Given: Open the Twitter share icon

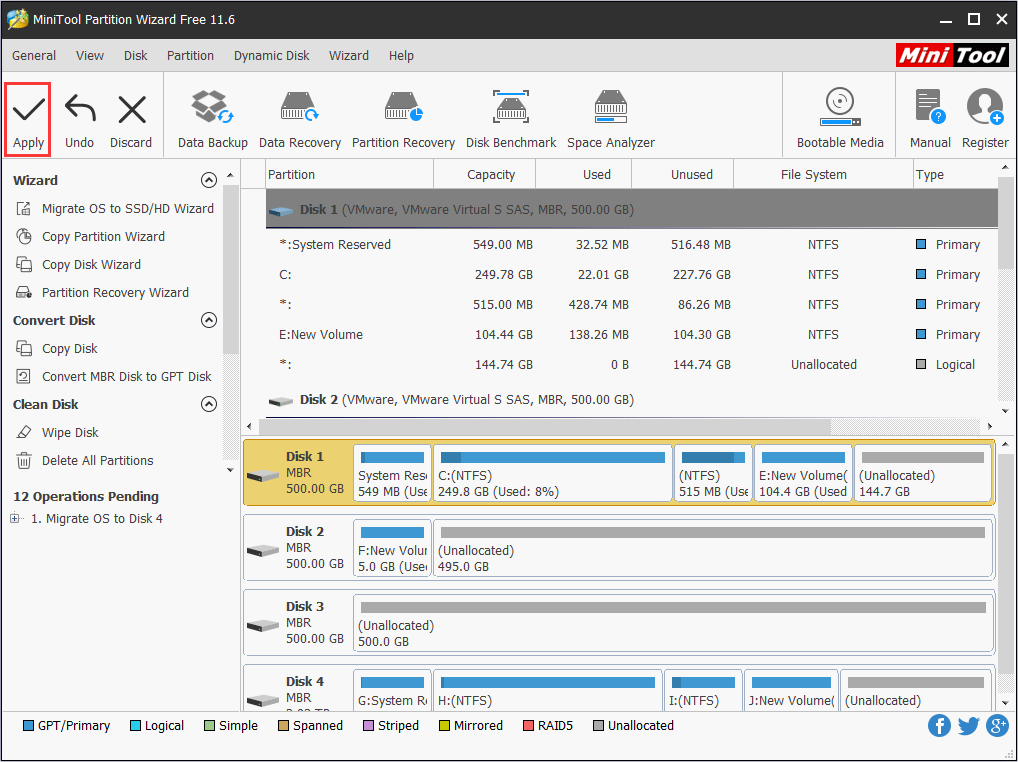Looking at the screenshot, I should [968, 726].
